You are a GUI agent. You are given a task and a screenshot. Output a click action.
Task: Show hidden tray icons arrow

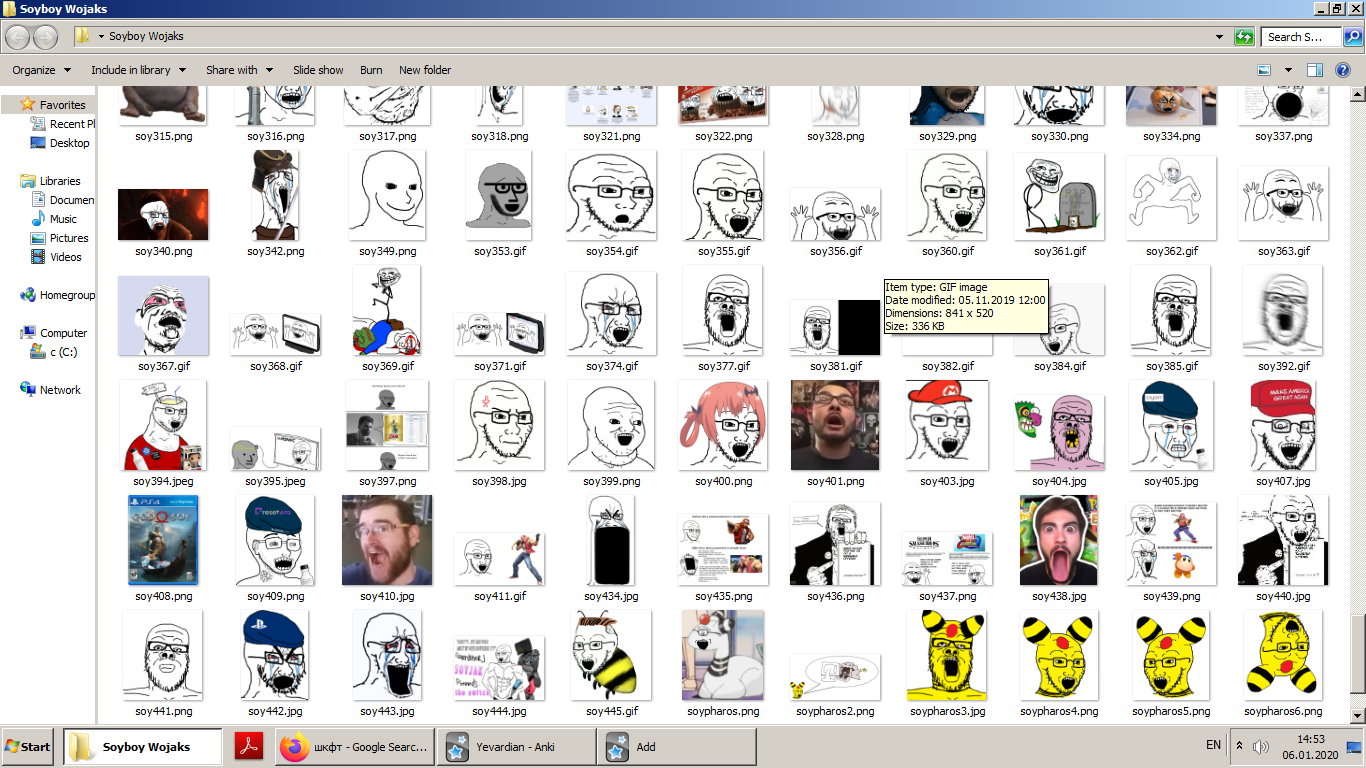(x=1240, y=747)
